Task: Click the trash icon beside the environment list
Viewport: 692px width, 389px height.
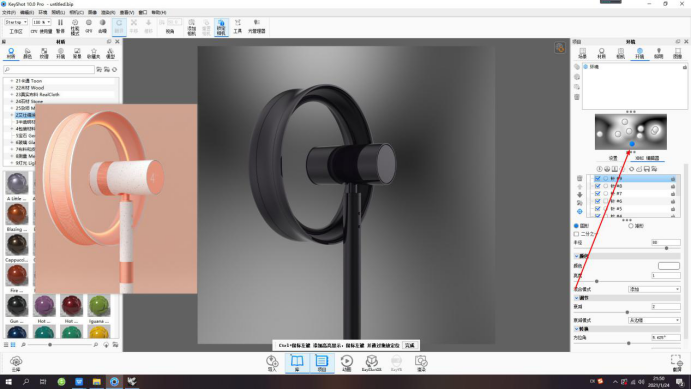Action: pos(577,97)
